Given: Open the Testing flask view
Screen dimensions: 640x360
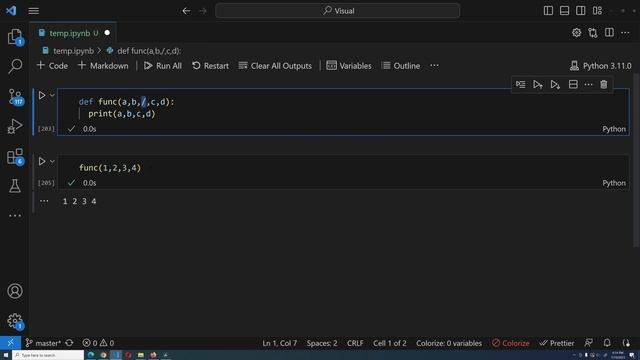Looking at the screenshot, I should [x=15, y=186].
